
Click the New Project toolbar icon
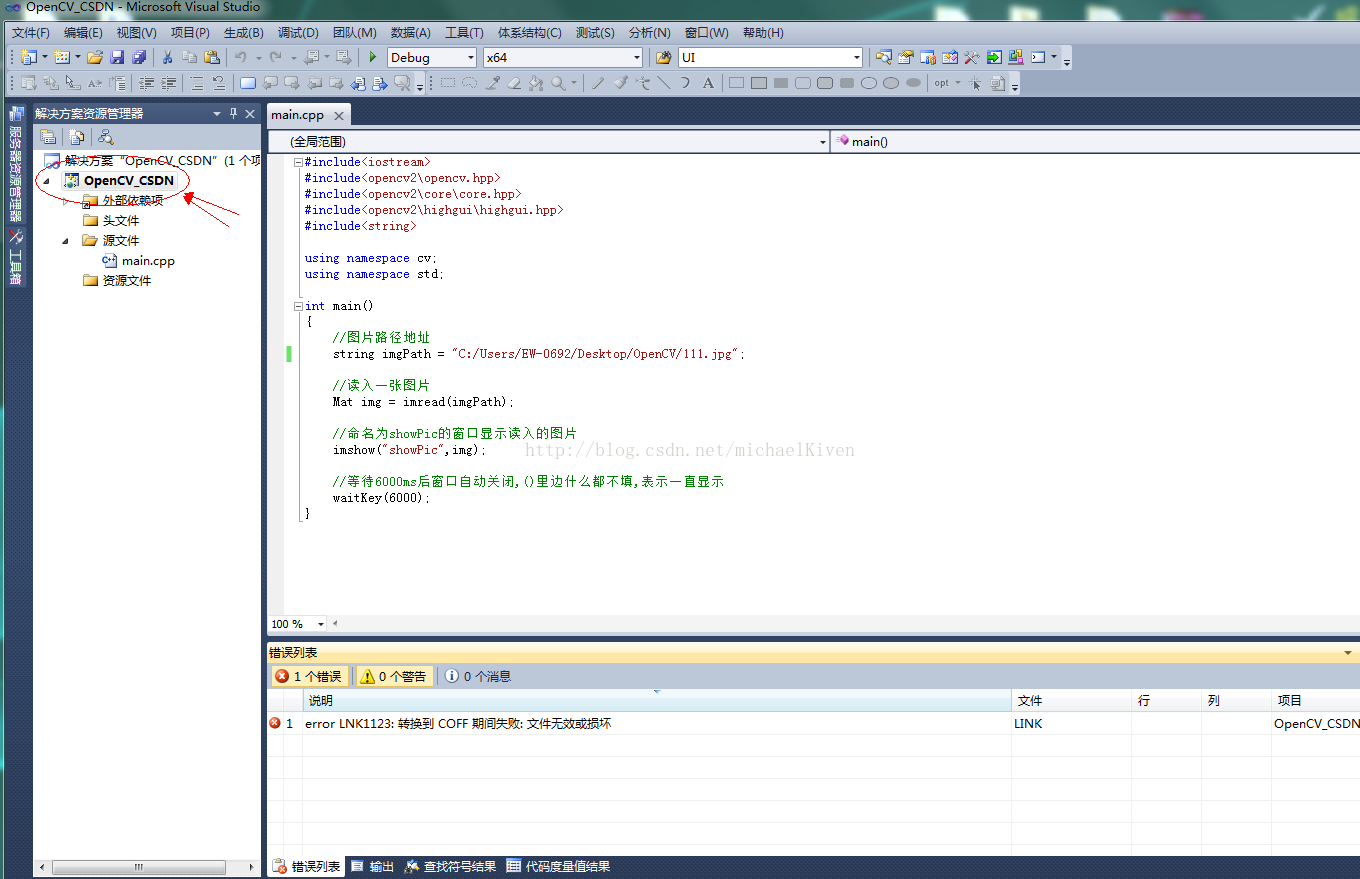(x=27, y=57)
